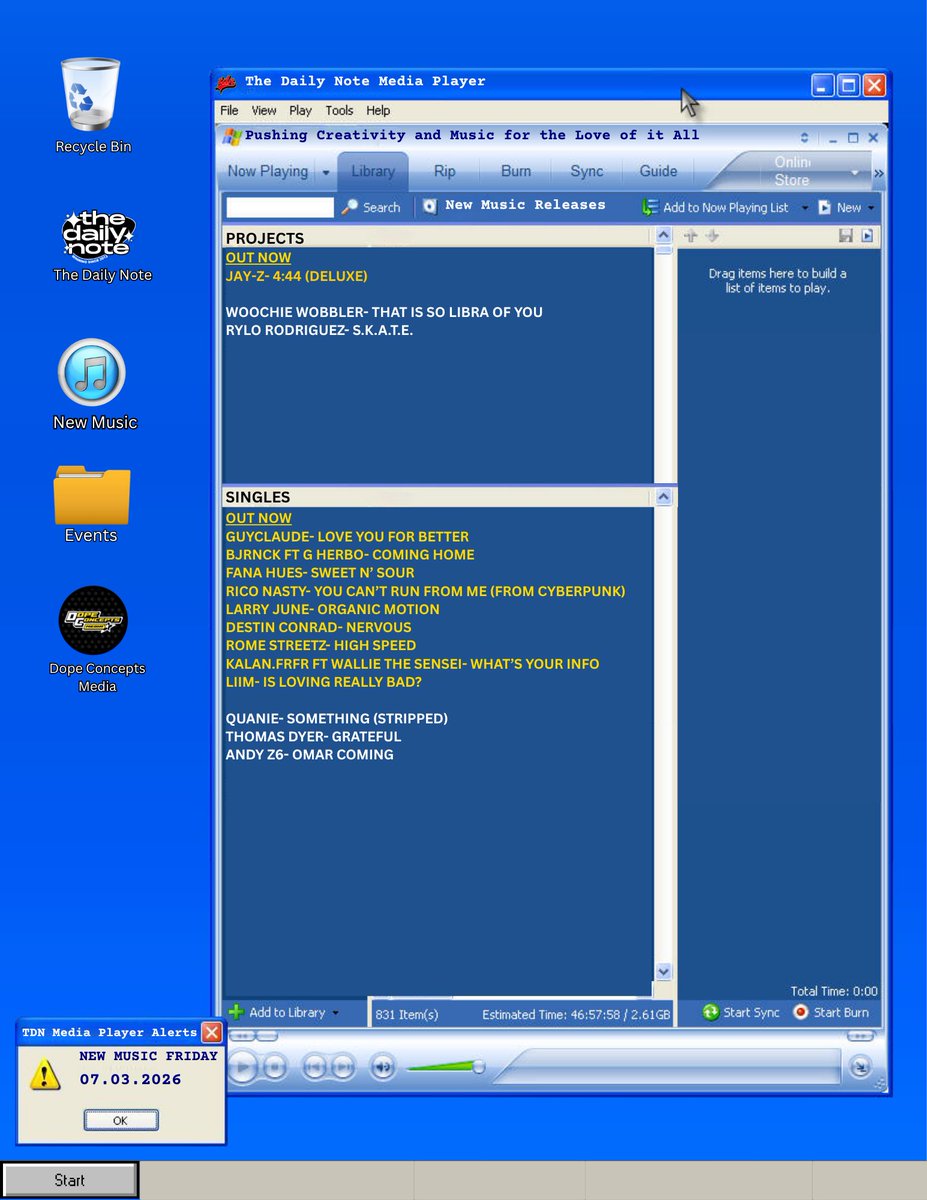927x1200 pixels.
Task: Close the TDN Media Player Alerts dialog
Action: (x=211, y=1032)
